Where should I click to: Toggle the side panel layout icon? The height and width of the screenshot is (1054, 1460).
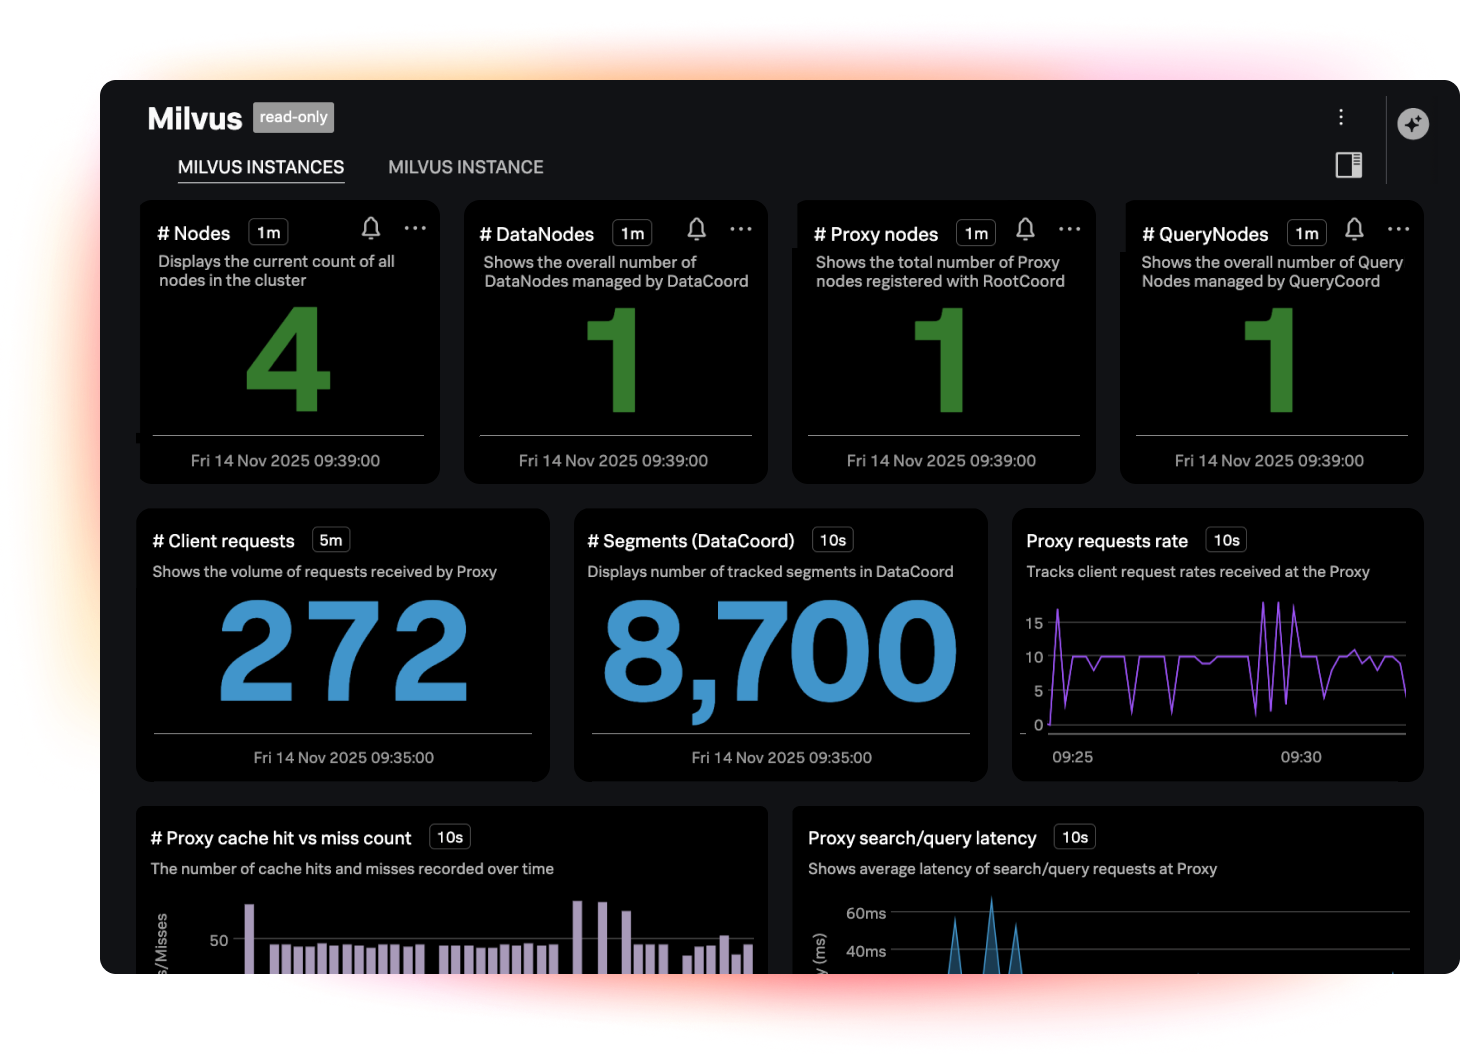click(x=1349, y=165)
